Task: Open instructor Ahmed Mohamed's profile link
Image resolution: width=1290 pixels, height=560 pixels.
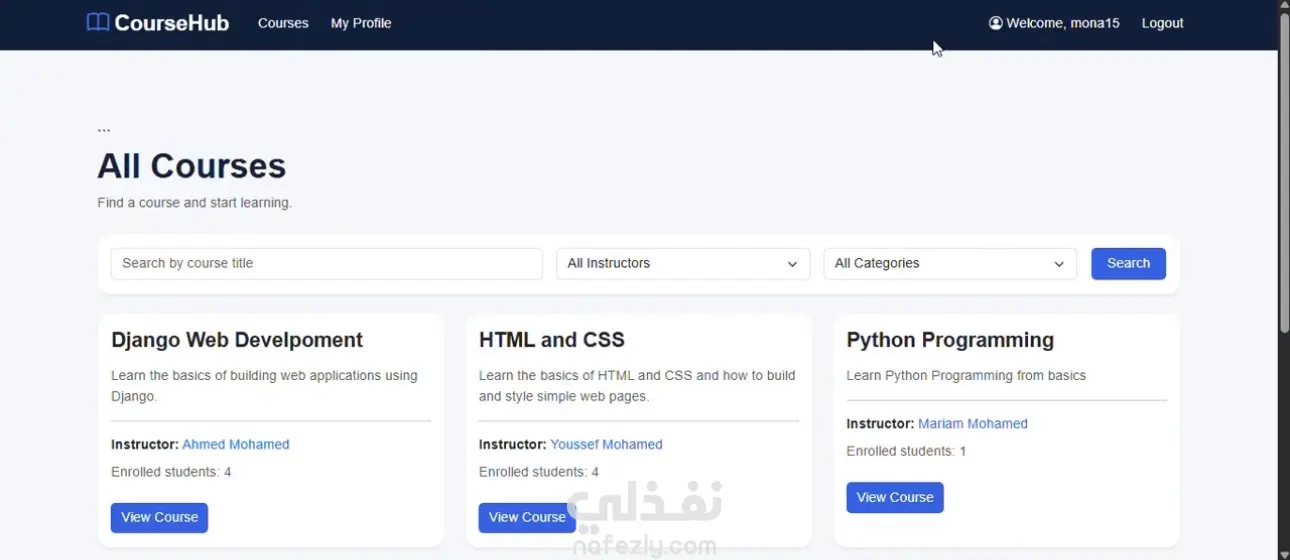Action: (236, 444)
